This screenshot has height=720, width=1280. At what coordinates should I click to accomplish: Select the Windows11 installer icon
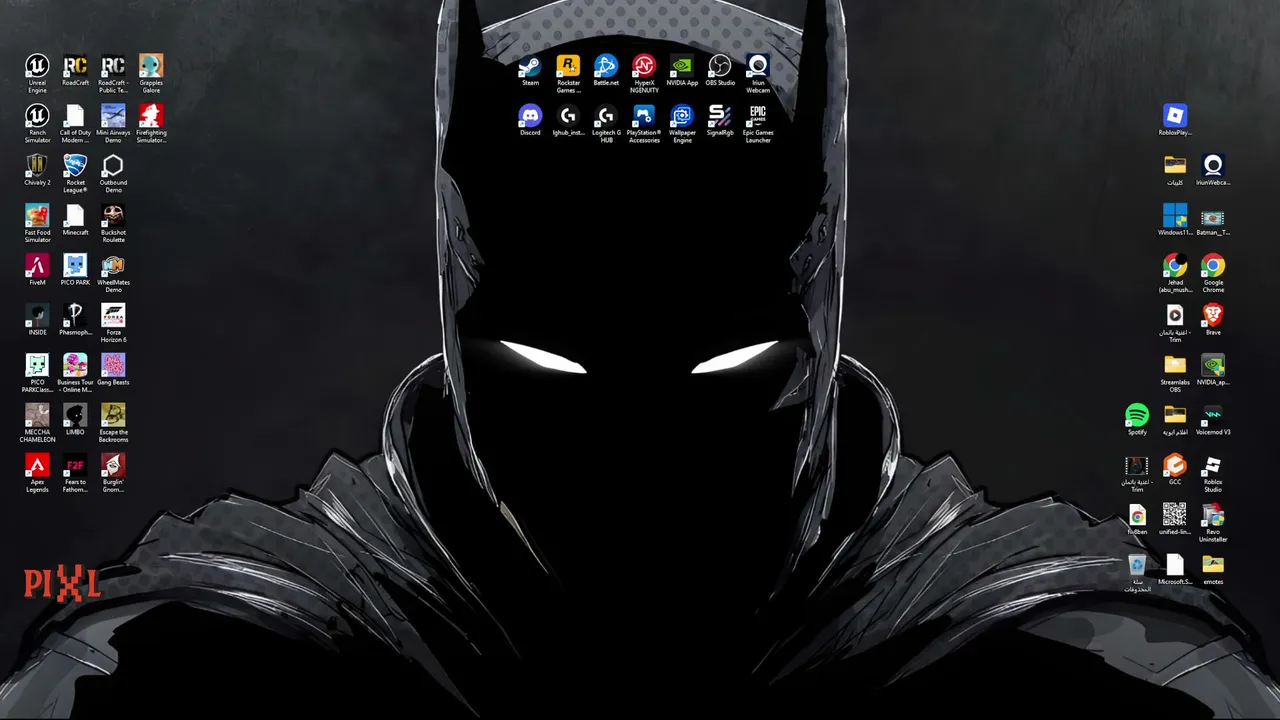1175,220
